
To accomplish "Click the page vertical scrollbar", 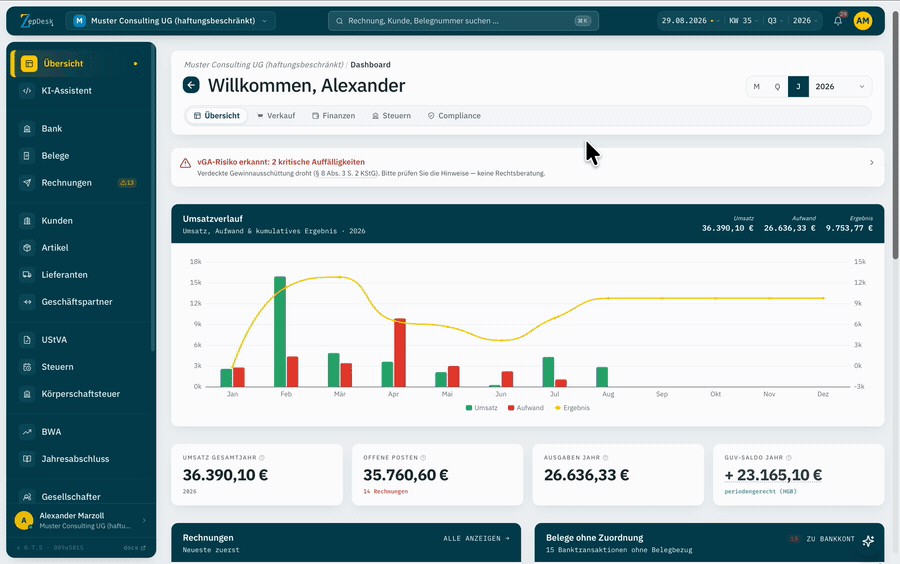I will tap(895, 135).
